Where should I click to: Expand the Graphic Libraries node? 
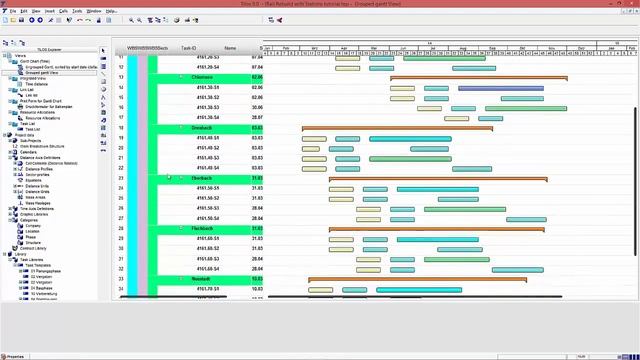(x=10, y=214)
